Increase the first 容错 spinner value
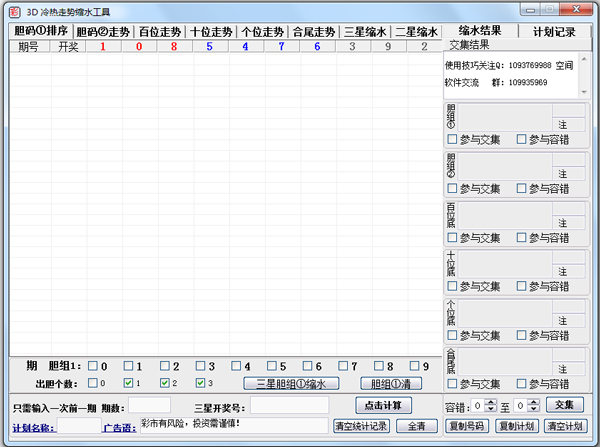This screenshot has height=447, width=600. pyautogui.click(x=492, y=401)
